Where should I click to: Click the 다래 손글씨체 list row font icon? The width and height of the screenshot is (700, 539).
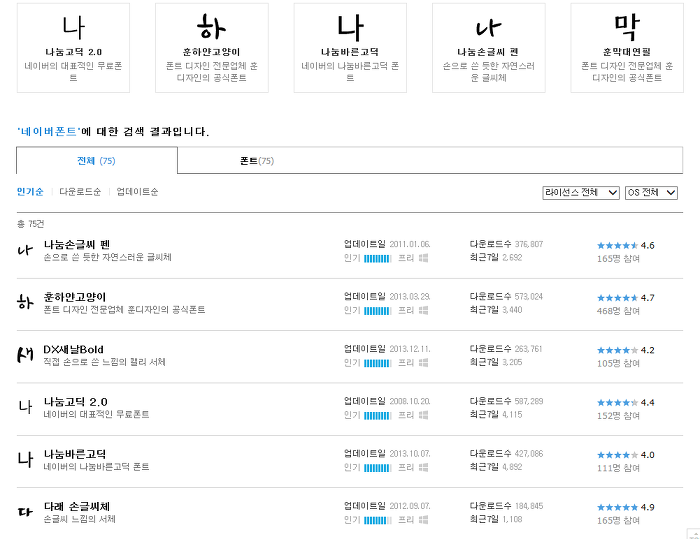[x=25, y=512]
